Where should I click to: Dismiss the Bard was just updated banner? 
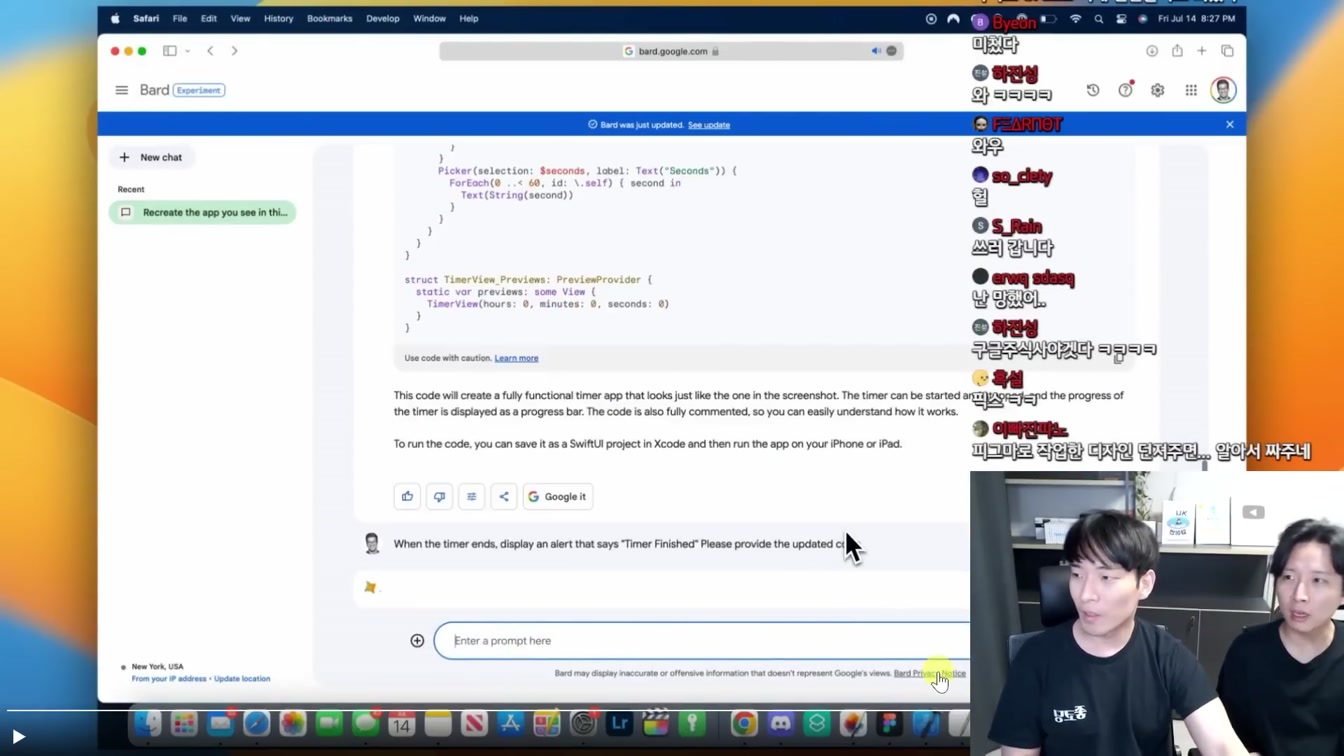coord(1230,124)
